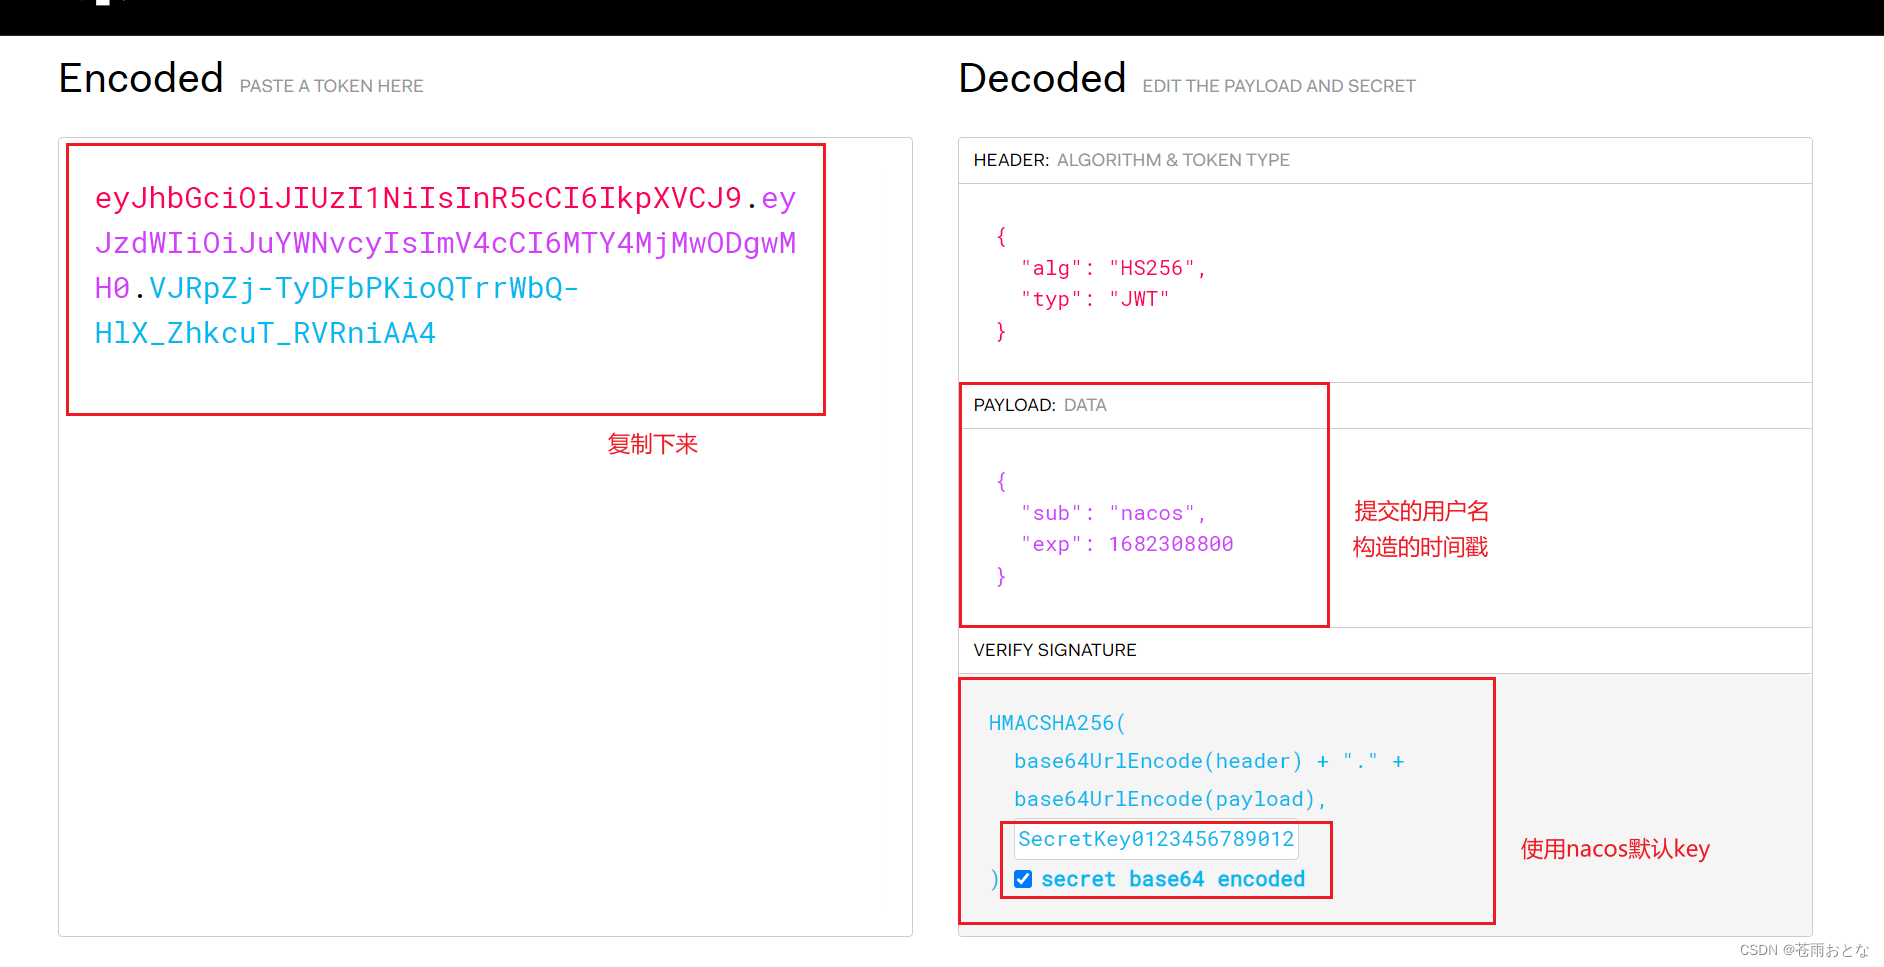
Task: Click the base64UrlEncode(payload) line
Action: coord(1170,799)
